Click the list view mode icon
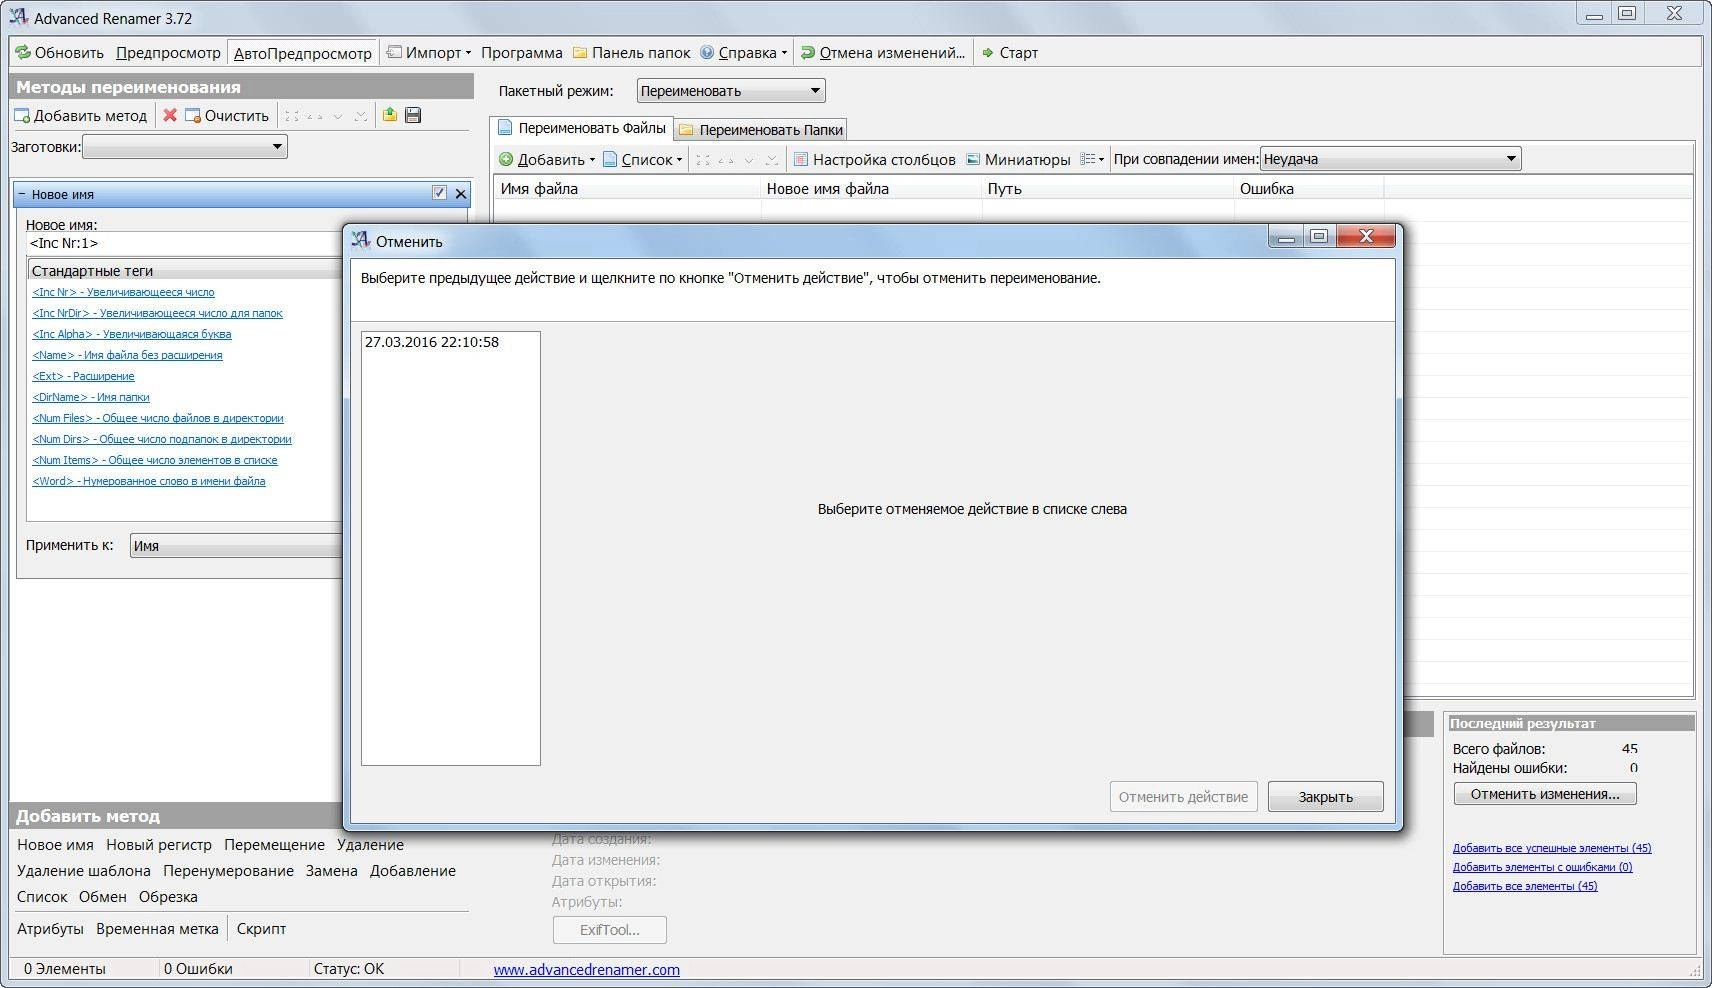Screen dimensions: 1712x988 (x=1088, y=159)
